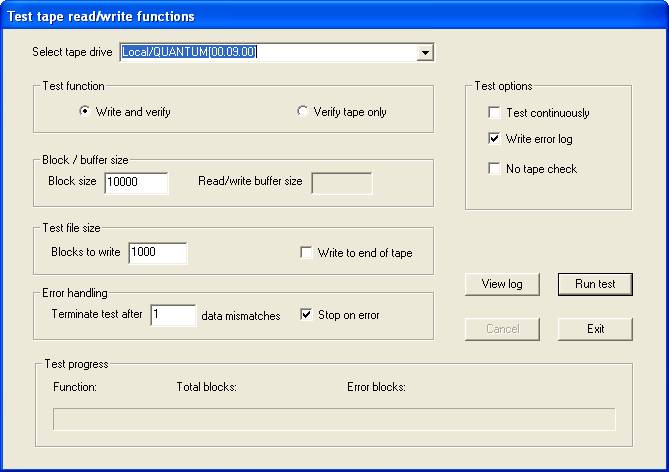The height and width of the screenshot is (472, 669).
Task: Focus the Blocks to write field
Action: [x=157, y=253]
